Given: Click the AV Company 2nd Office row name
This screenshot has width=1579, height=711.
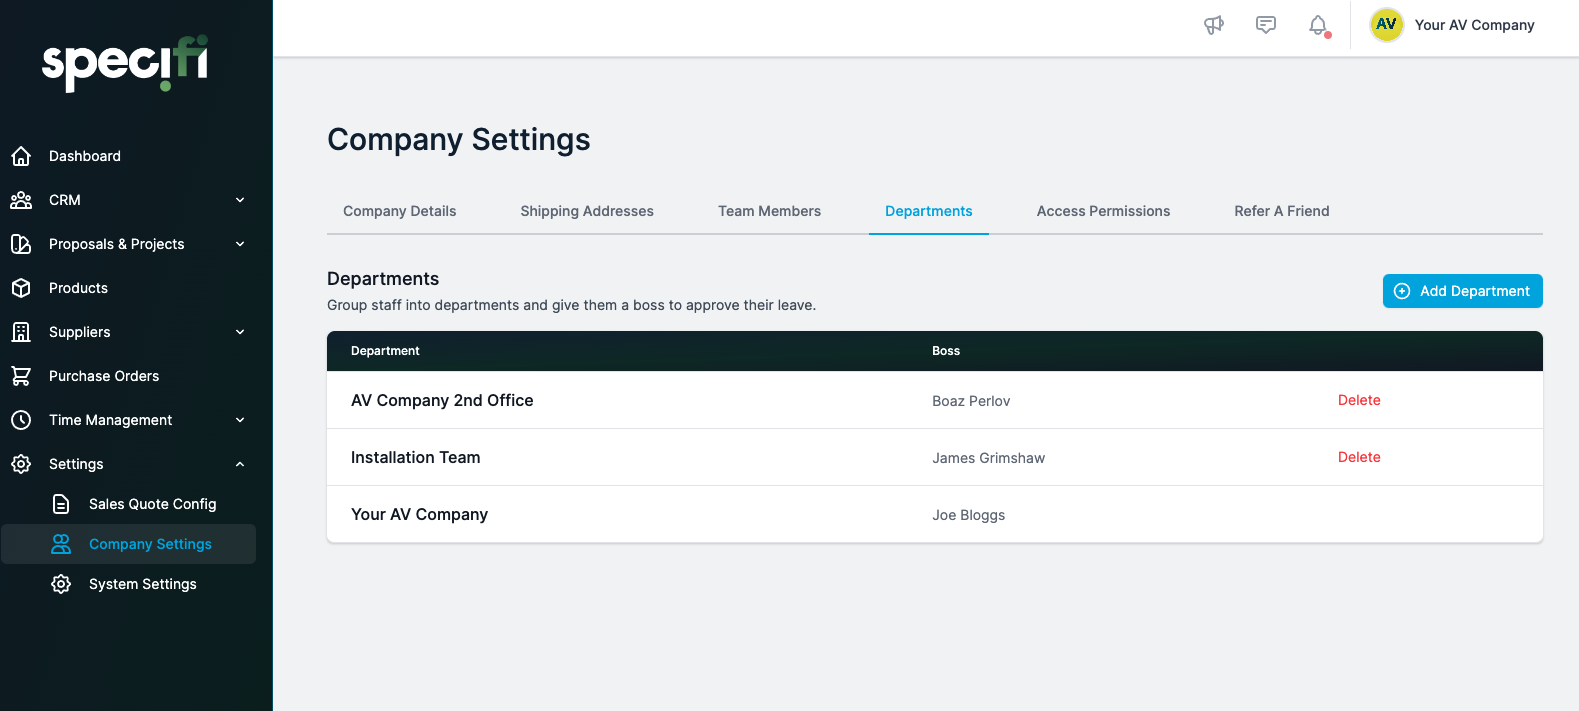Looking at the screenshot, I should point(442,400).
